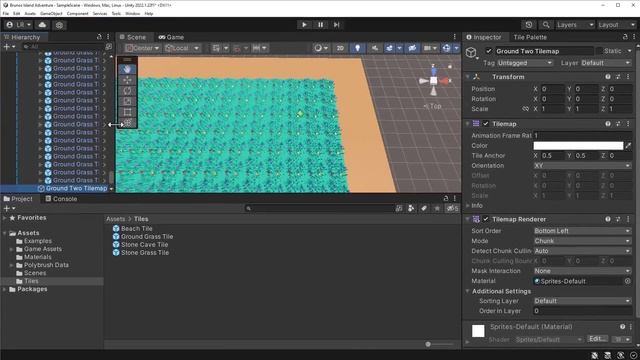Toggle scene audio icon

click(374, 48)
